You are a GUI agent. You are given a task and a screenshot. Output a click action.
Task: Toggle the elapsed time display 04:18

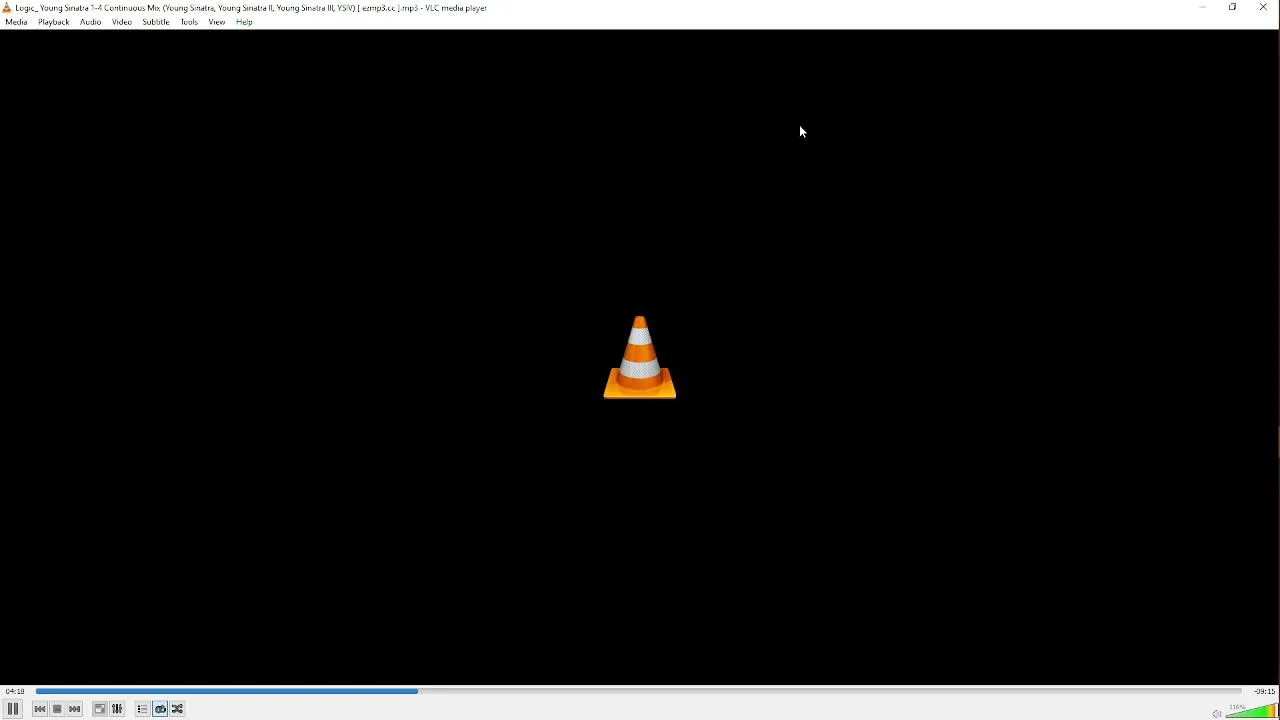pos(15,691)
